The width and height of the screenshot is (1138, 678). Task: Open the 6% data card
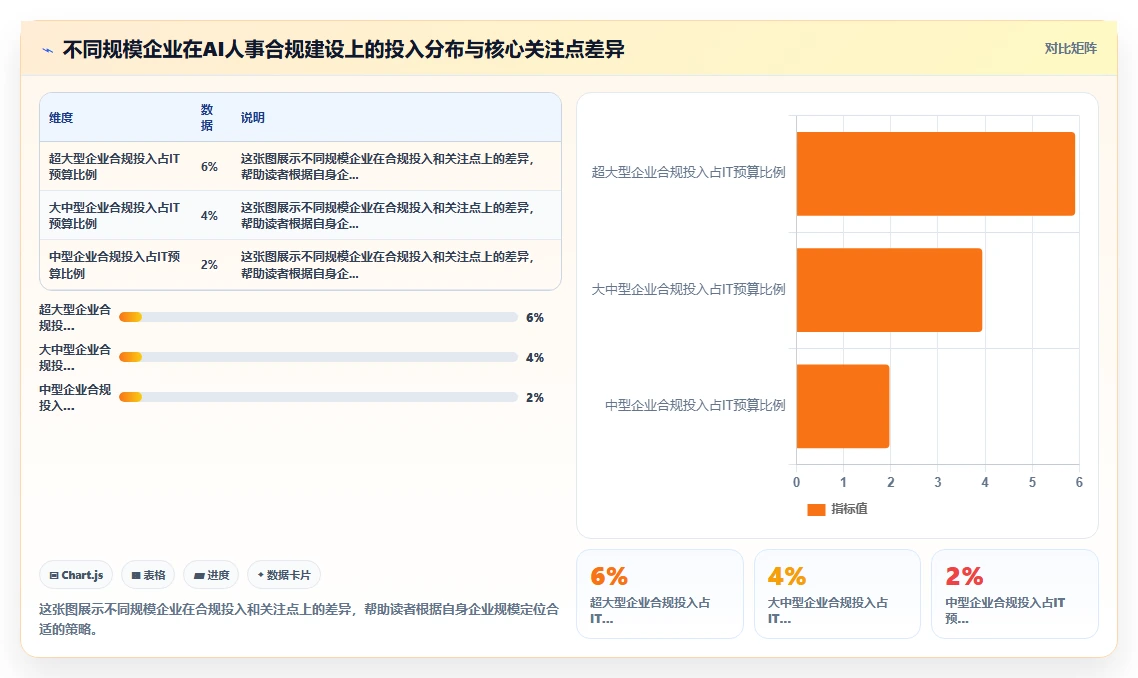coord(660,594)
